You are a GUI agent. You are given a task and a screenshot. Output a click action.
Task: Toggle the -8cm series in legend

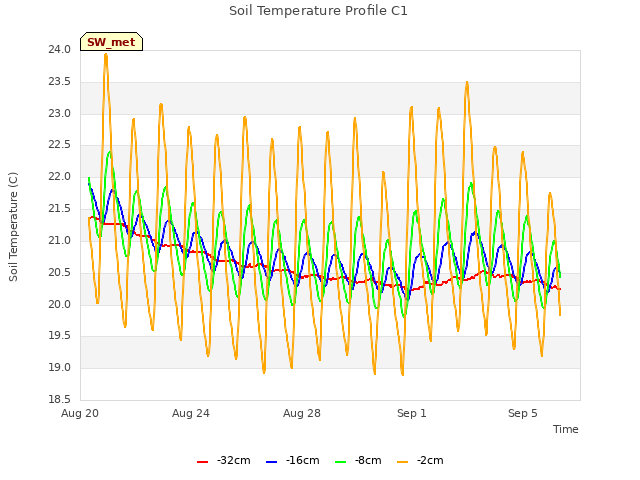coord(358,460)
